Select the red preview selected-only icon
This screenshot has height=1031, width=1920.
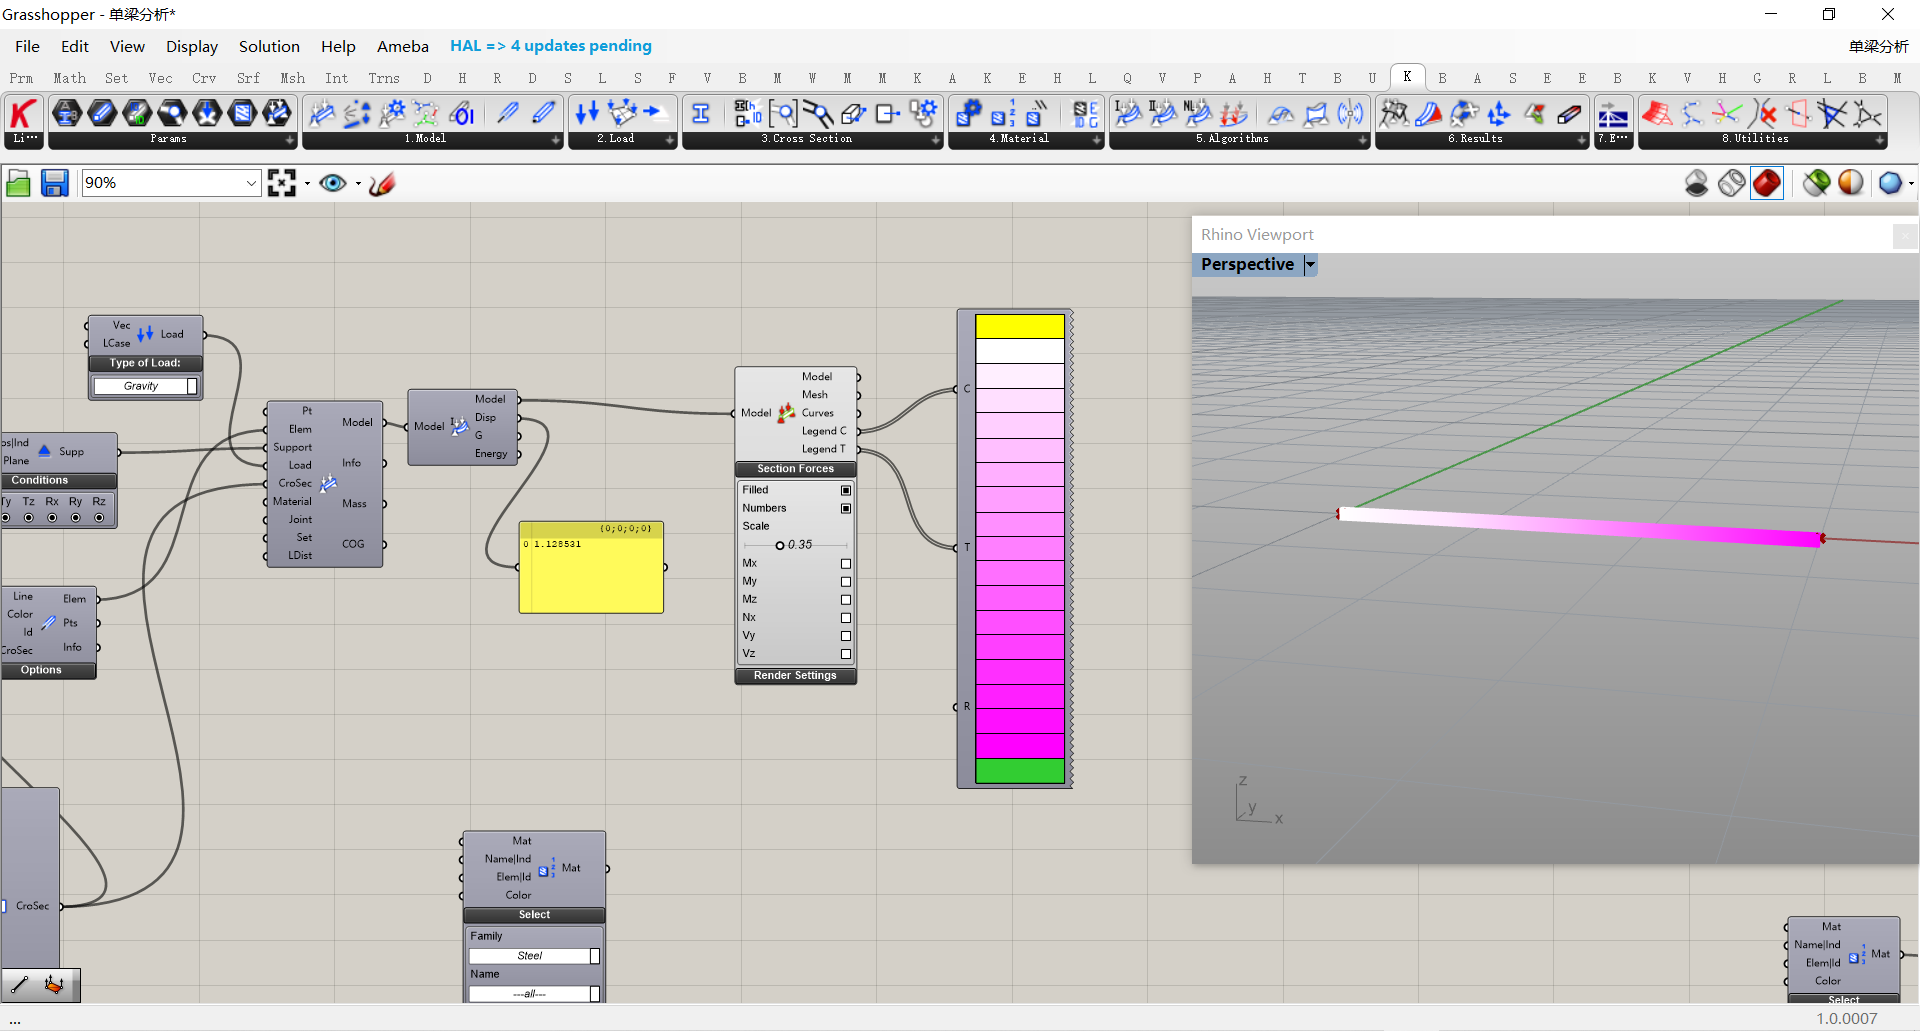pyautogui.click(x=1767, y=183)
